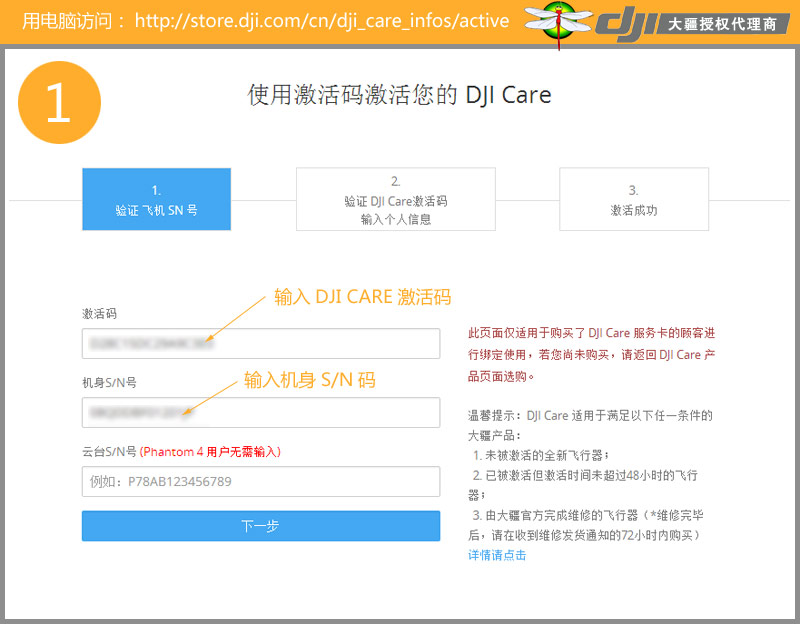Click the 激活码 field label

[99, 314]
